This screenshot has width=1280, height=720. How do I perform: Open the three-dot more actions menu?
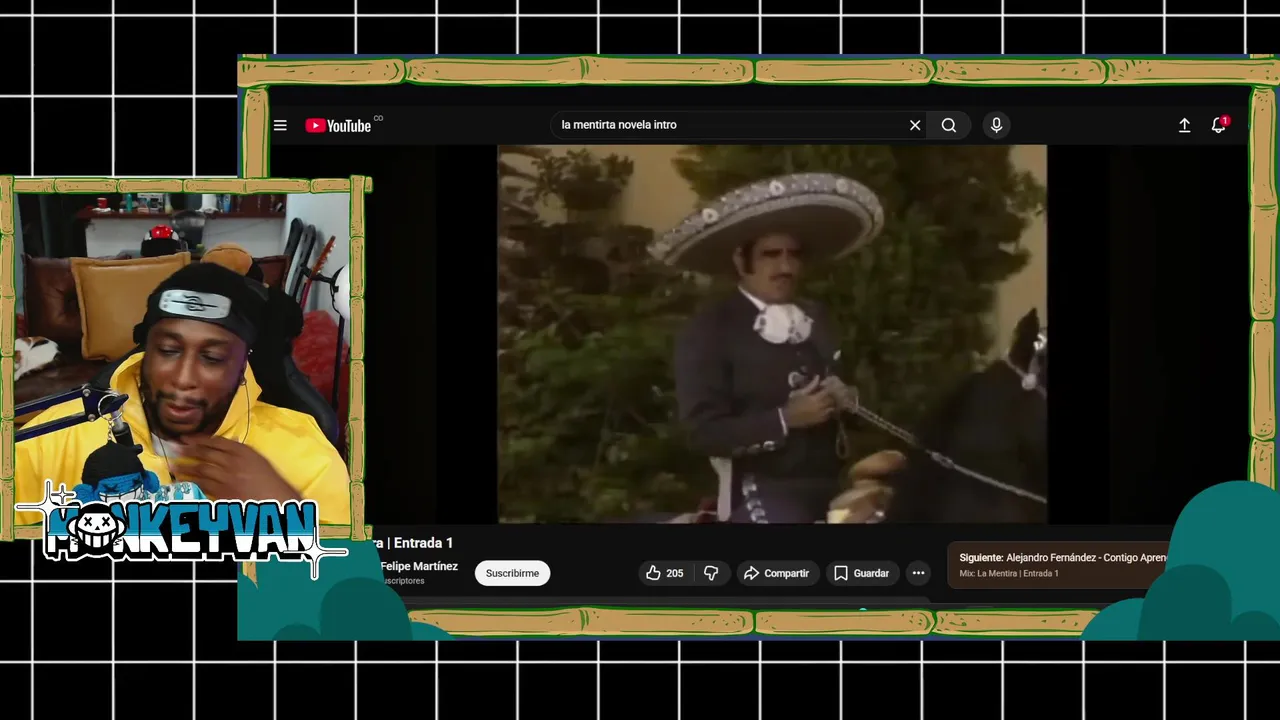[918, 573]
